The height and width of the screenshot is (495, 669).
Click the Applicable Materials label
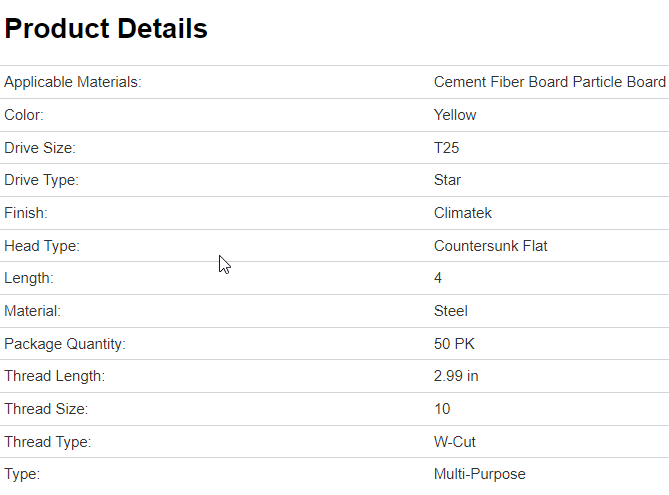pyautogui.click(x=73, y=82)
